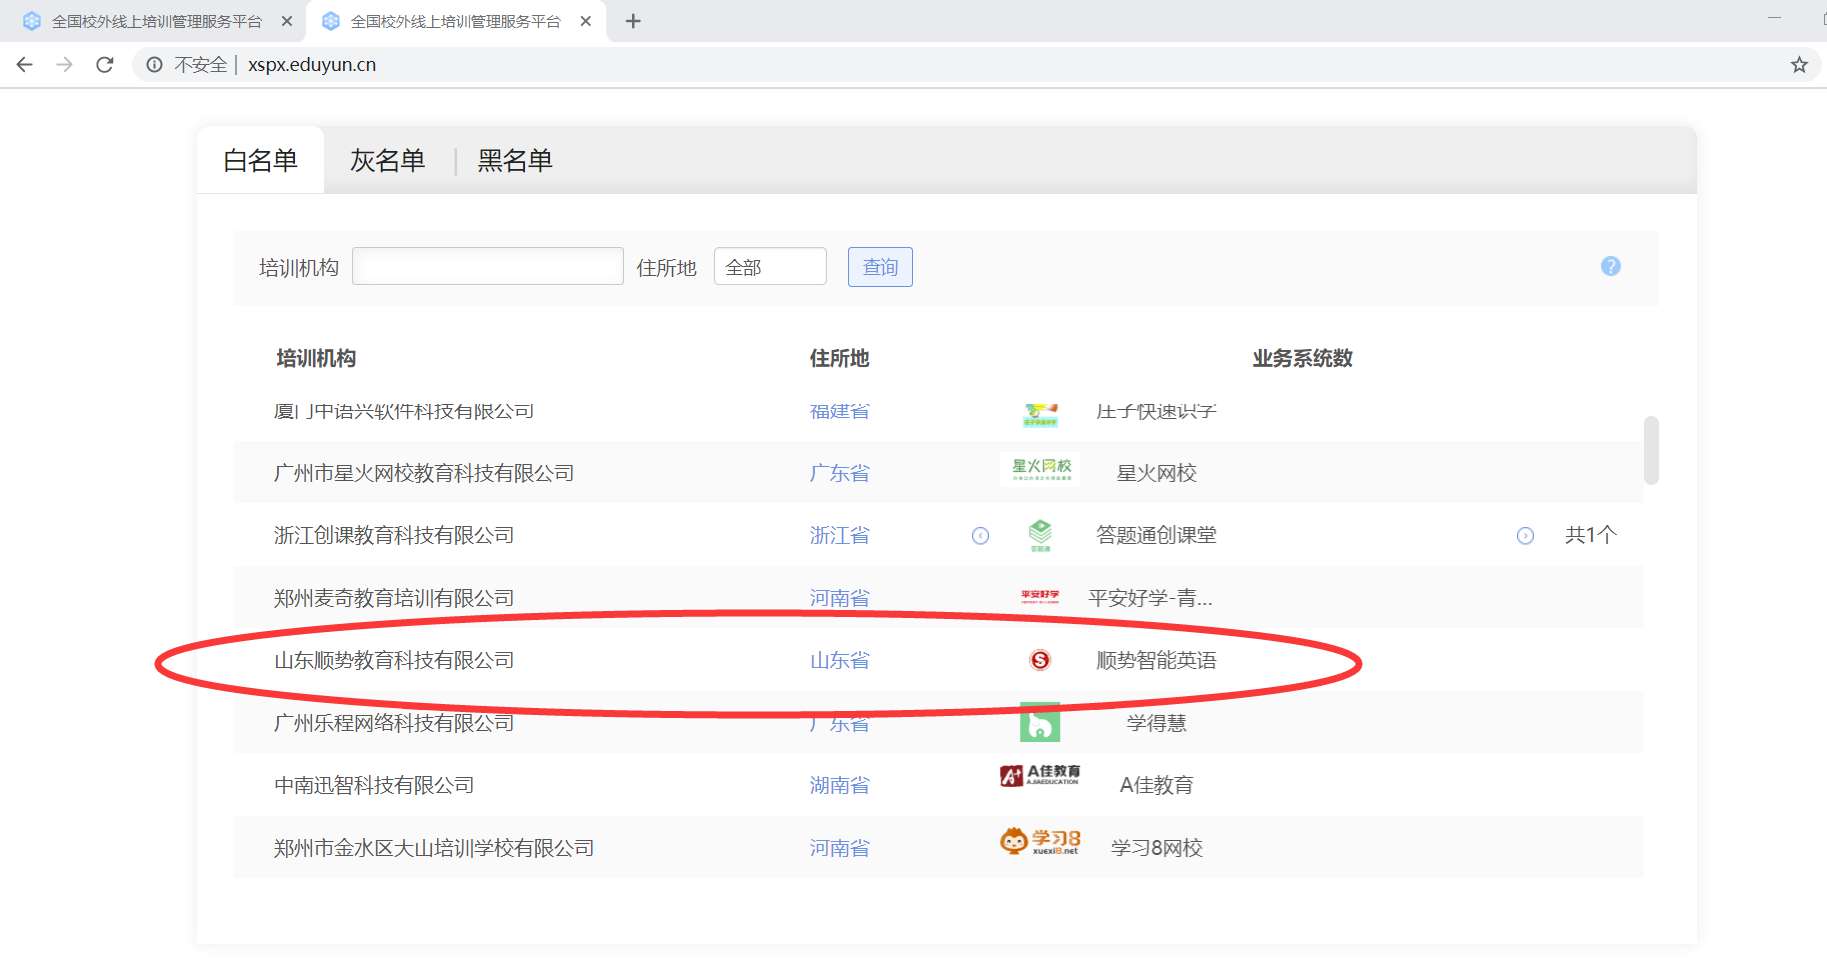Click the 学得慧 green logo
Screen dimensions: 1827x960
pos(1040,722)
